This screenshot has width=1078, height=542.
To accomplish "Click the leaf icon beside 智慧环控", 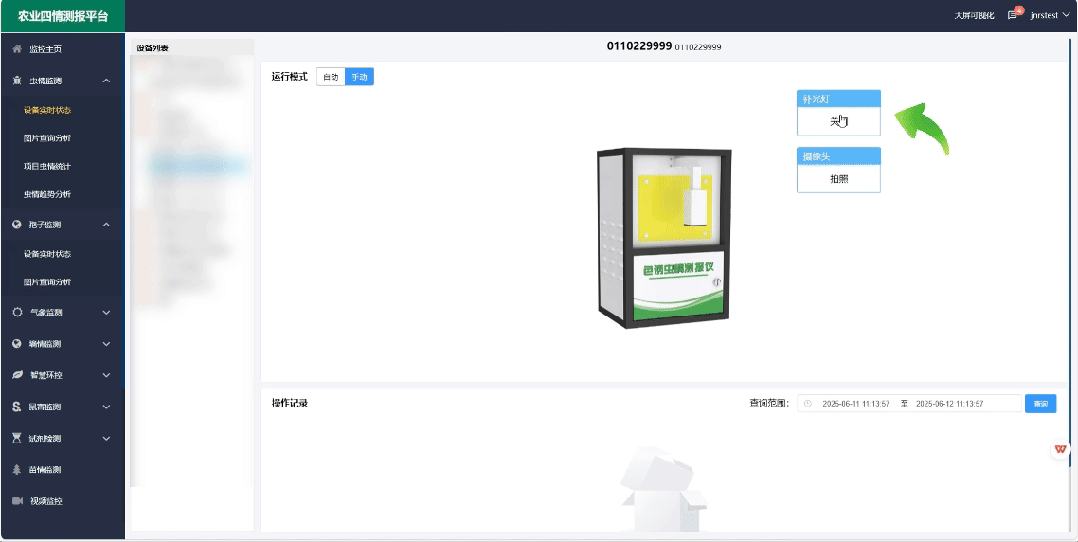I will 17,375.
